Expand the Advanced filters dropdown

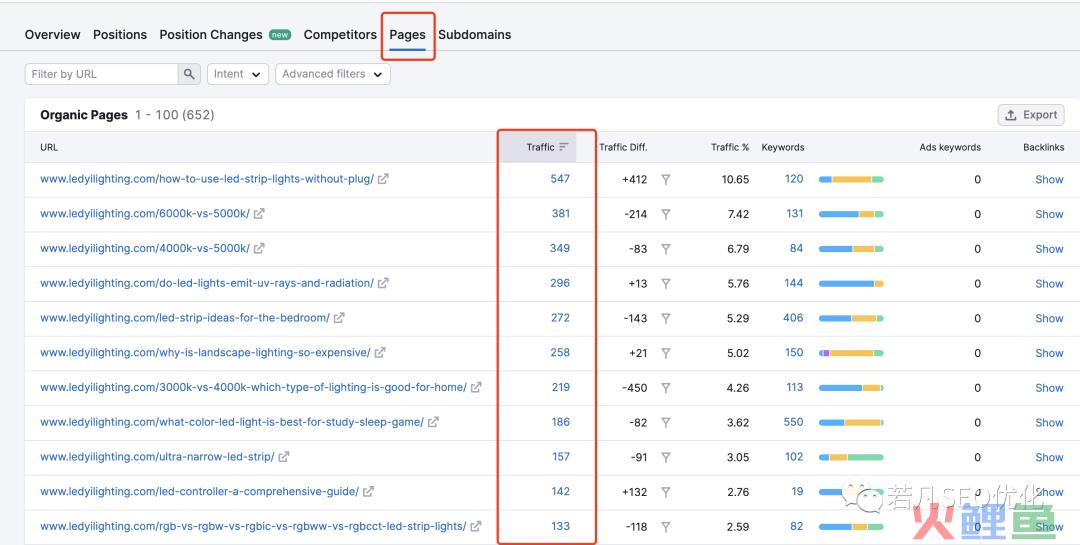coord(333,74)
